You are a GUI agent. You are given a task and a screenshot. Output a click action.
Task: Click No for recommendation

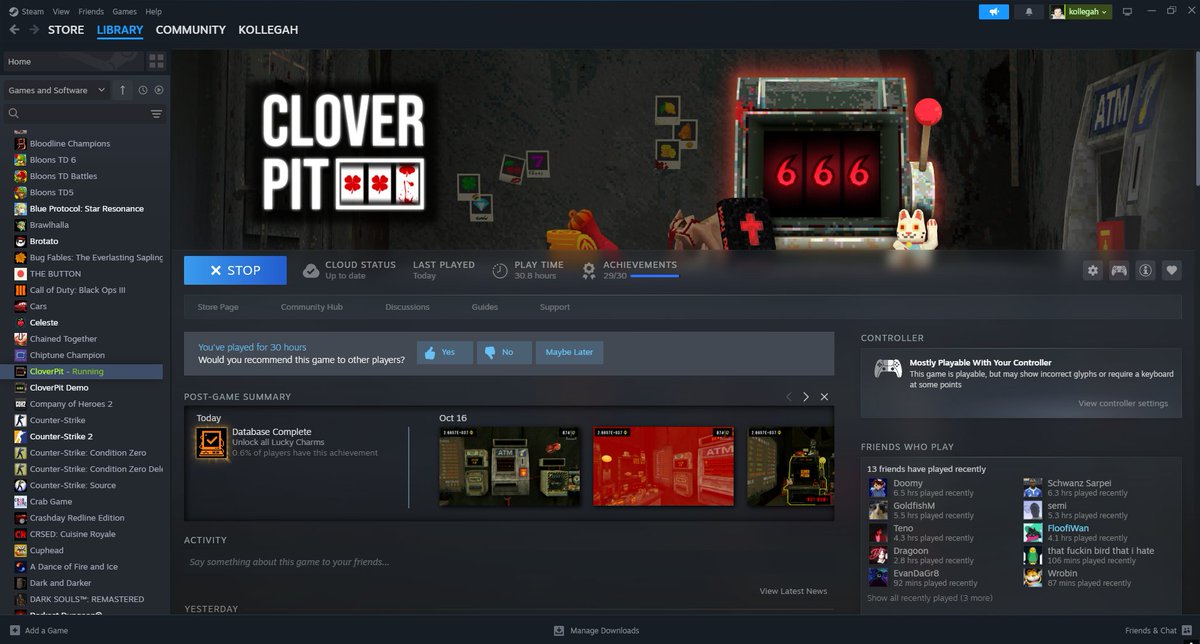coord(504,352)
